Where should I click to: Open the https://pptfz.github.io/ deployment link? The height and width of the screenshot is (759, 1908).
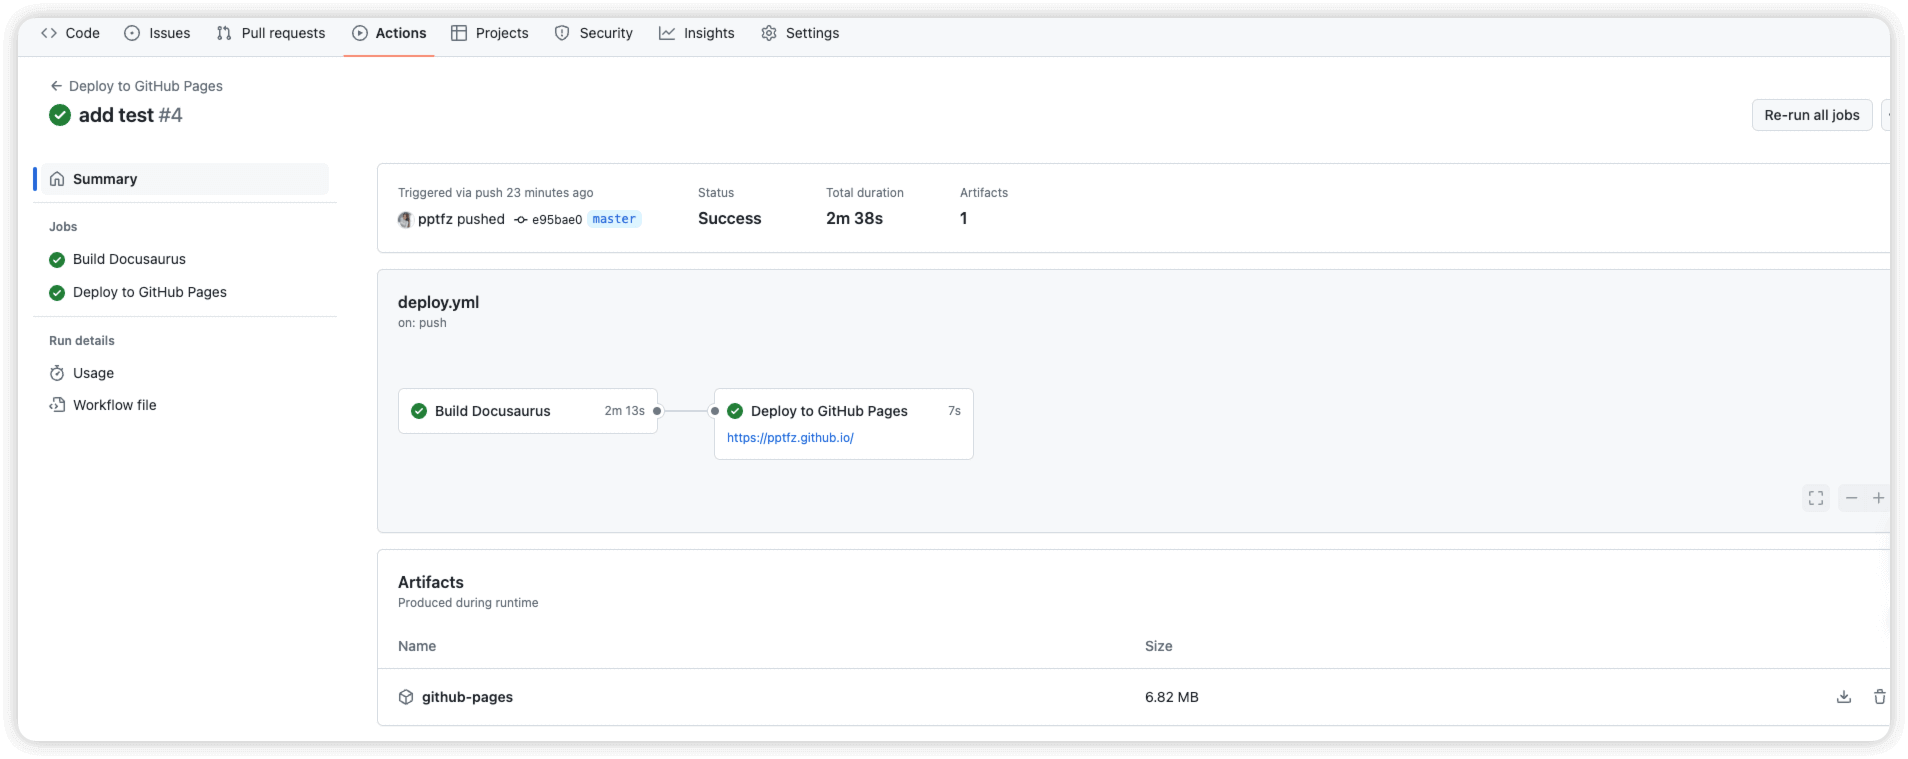[x=790, y=438]
